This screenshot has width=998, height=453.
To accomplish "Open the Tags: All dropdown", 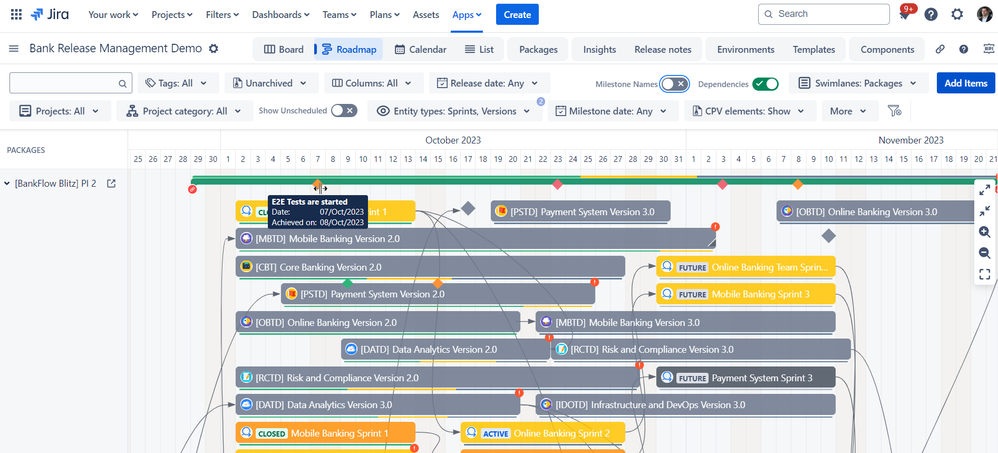I will 178,83.
